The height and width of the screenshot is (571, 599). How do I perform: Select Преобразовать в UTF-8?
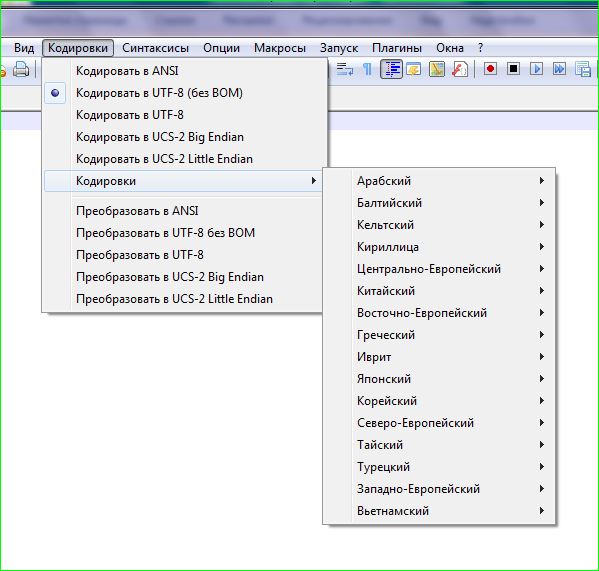pyautogui.click(x=182, y=255)
